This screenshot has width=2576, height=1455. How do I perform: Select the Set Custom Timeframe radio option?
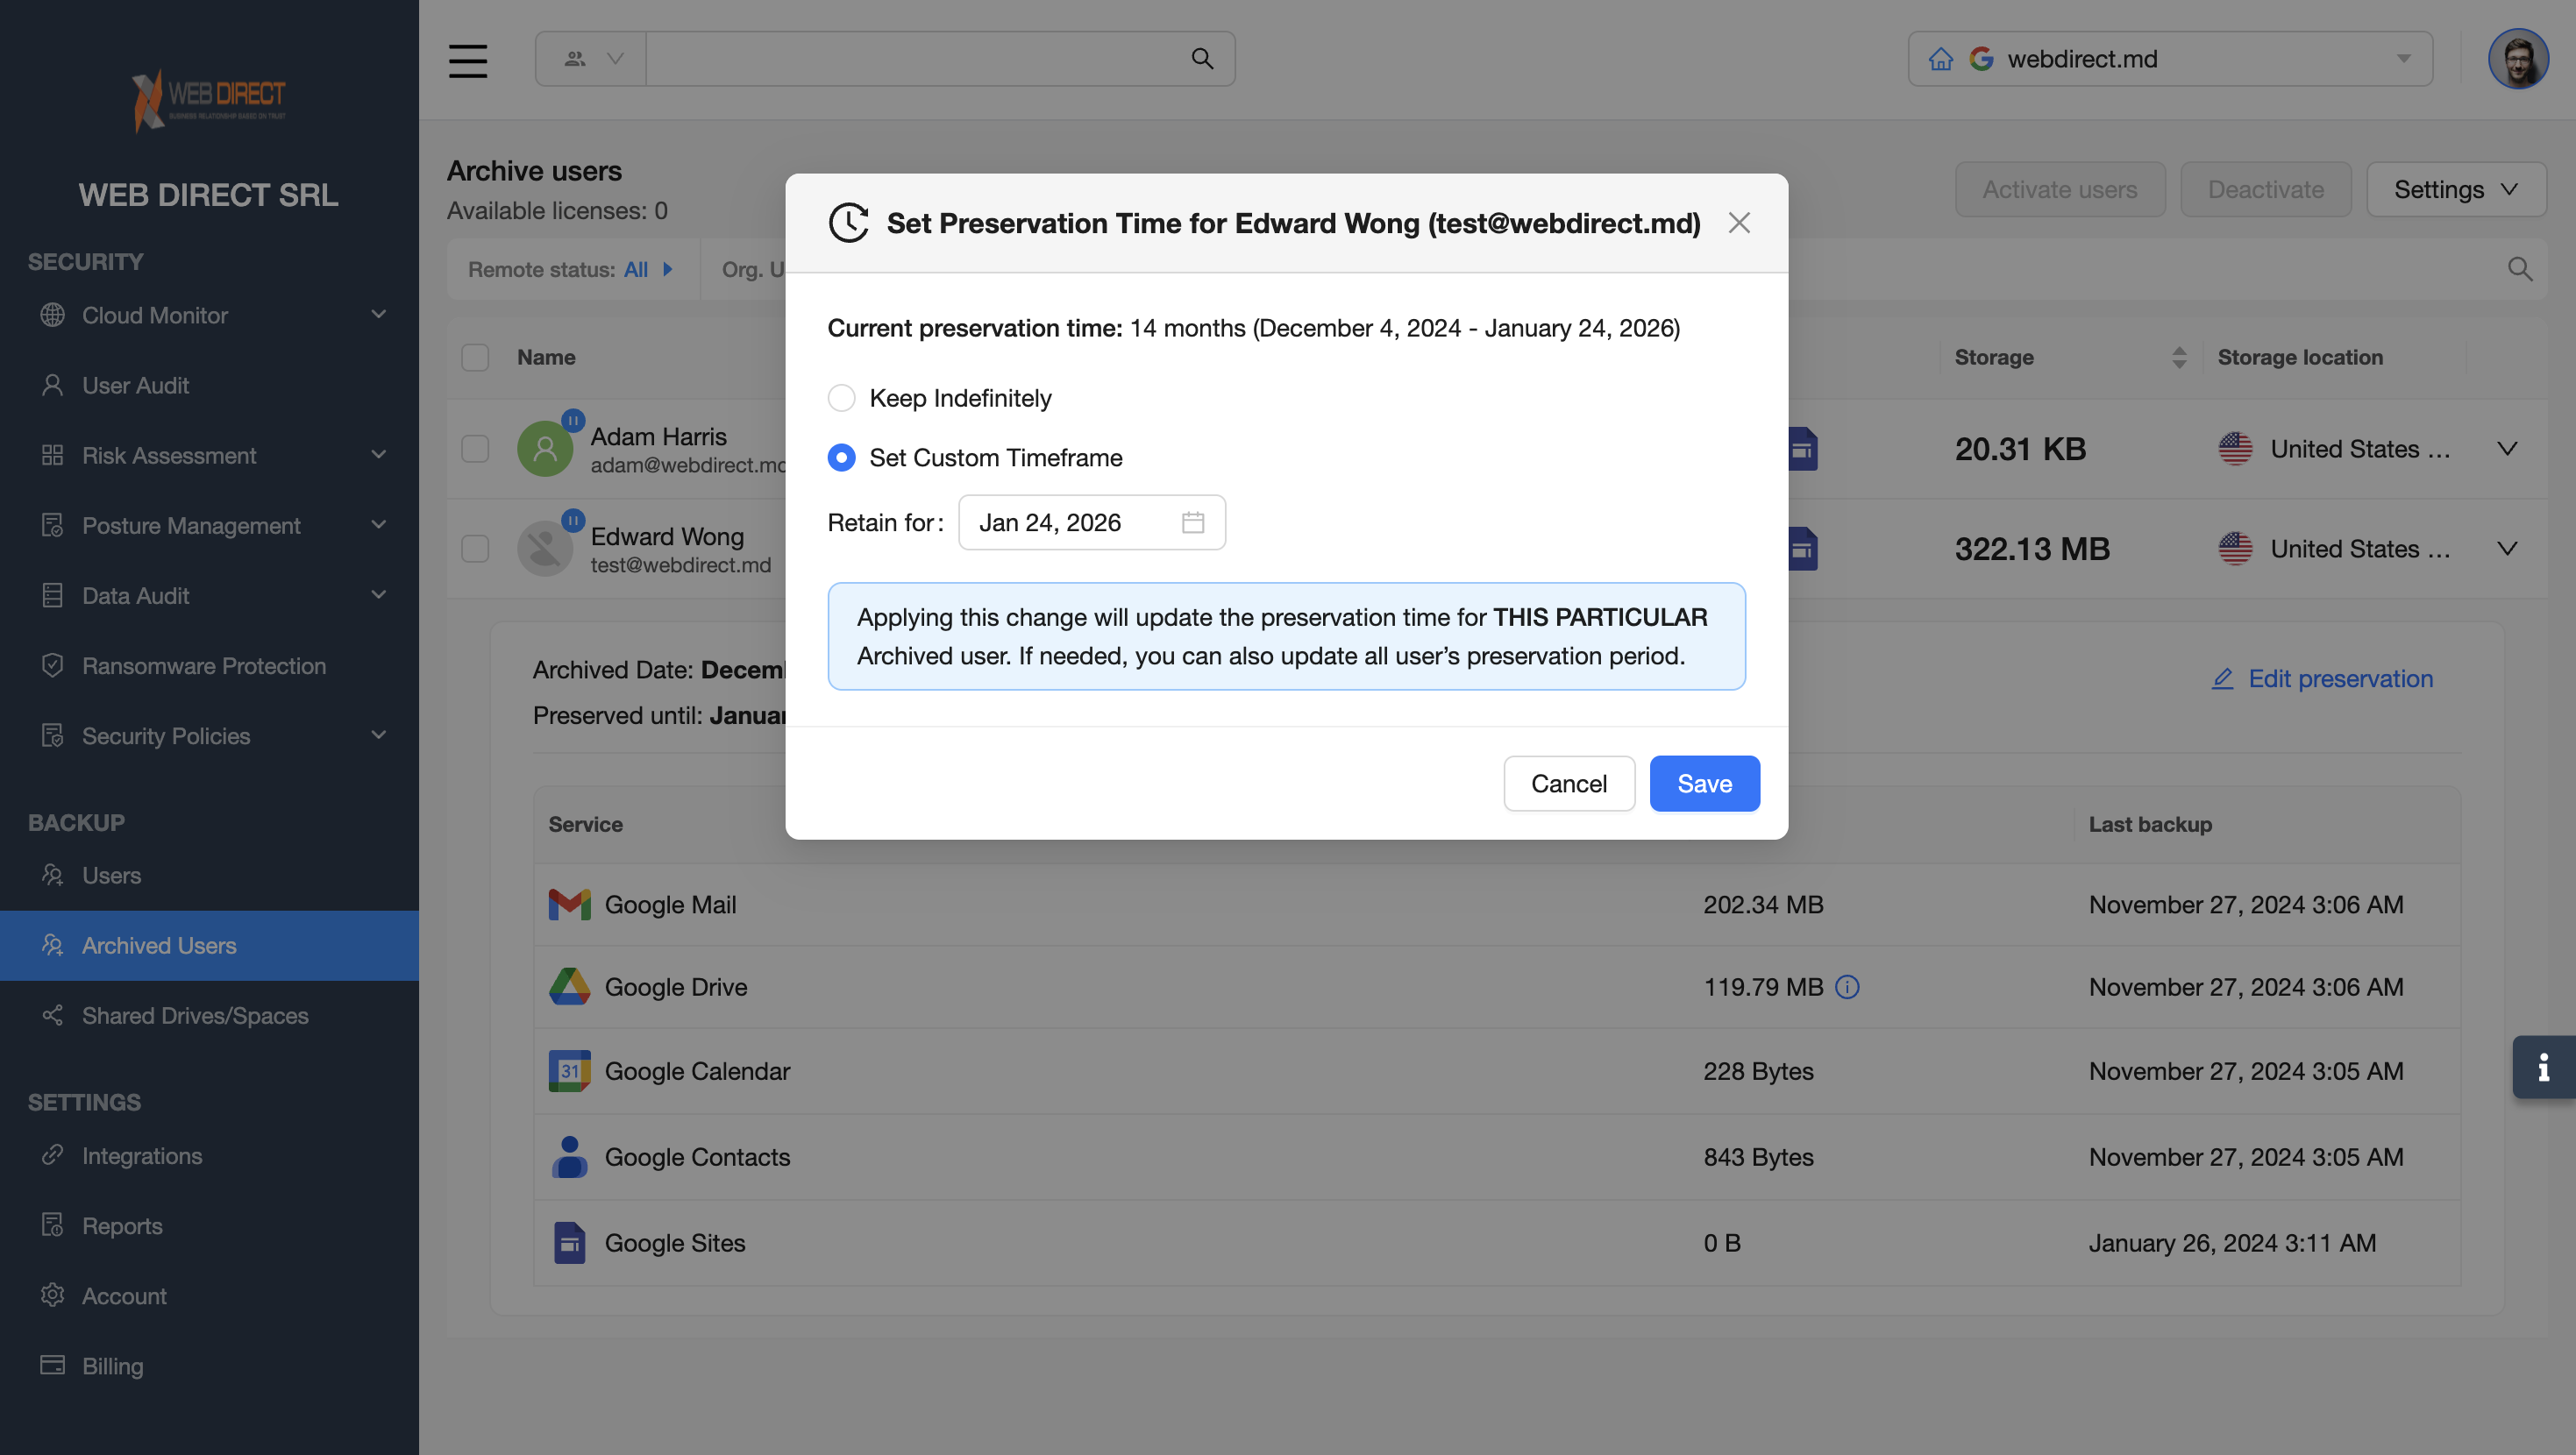click(x=841, y=458)
